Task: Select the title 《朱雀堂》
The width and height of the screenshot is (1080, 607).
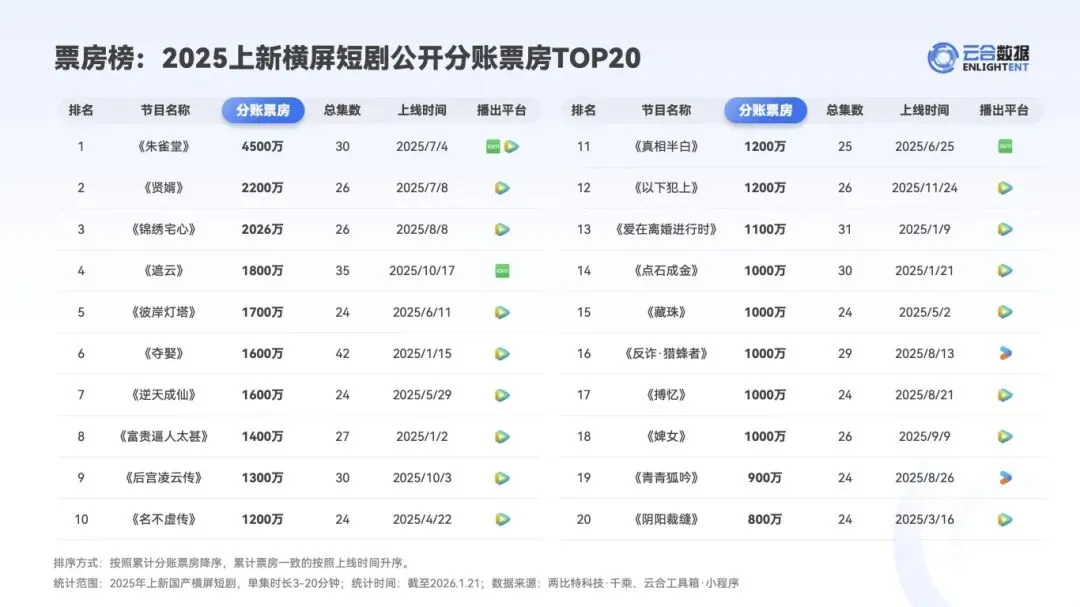Action: click(163, 147)
